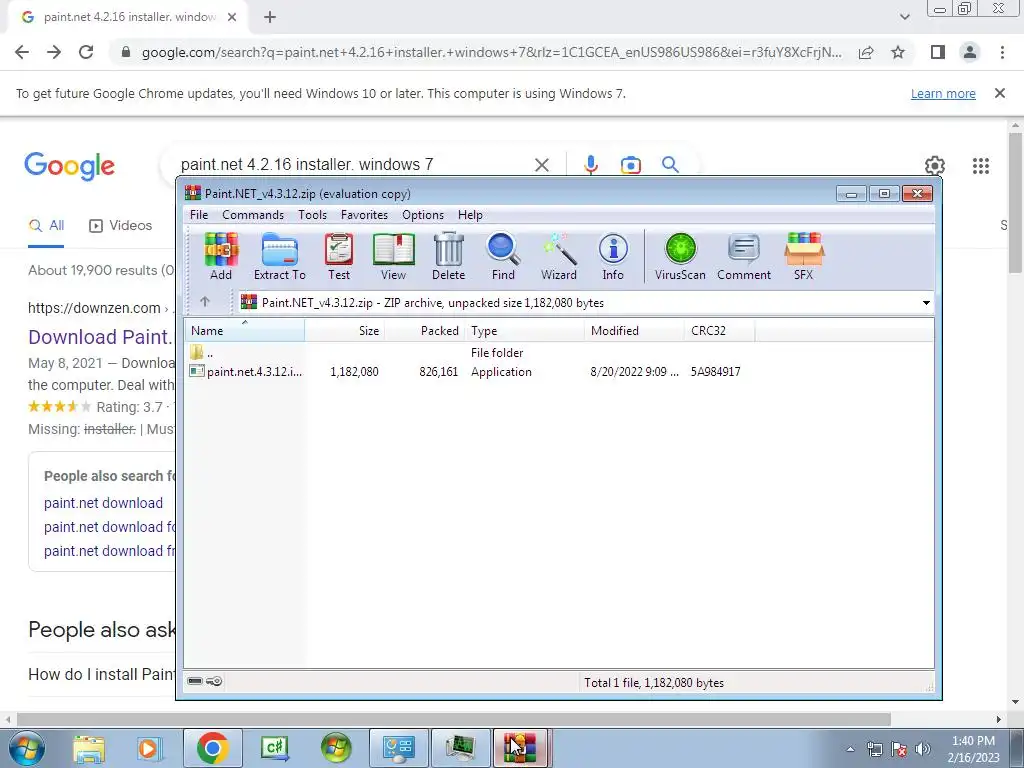Open Windows Explorer from taskbar
This screenshot has height=768, width=1024.
(x=89, y=748)
